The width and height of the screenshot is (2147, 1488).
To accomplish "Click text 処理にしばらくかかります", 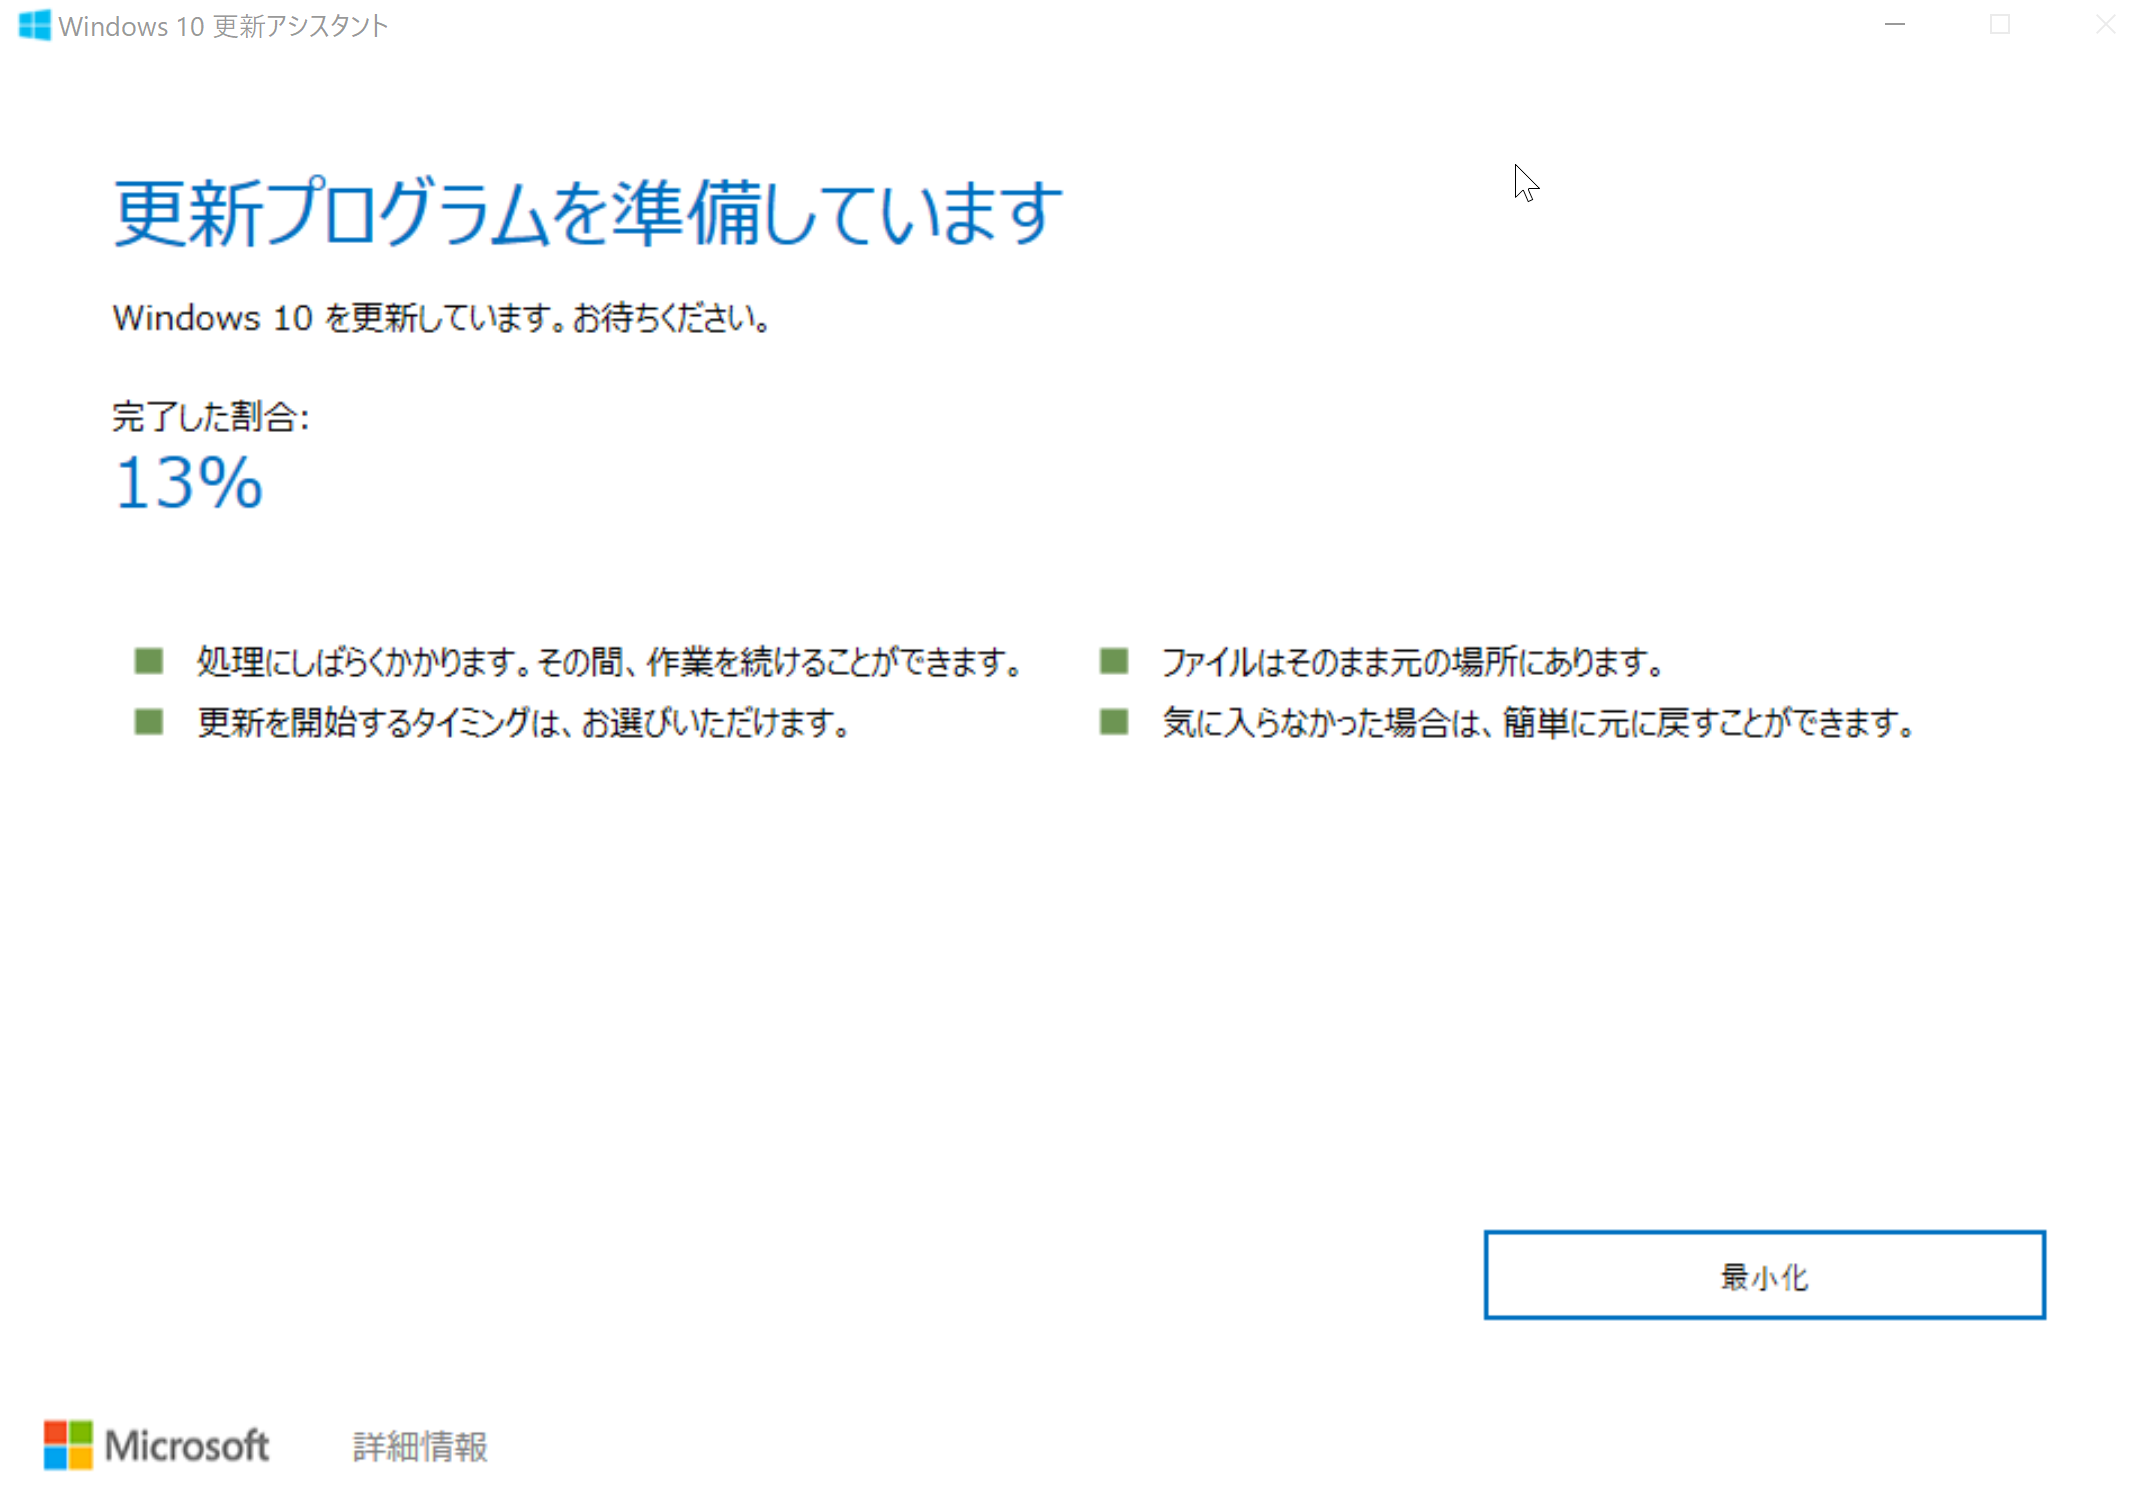I will pos(356,661).
